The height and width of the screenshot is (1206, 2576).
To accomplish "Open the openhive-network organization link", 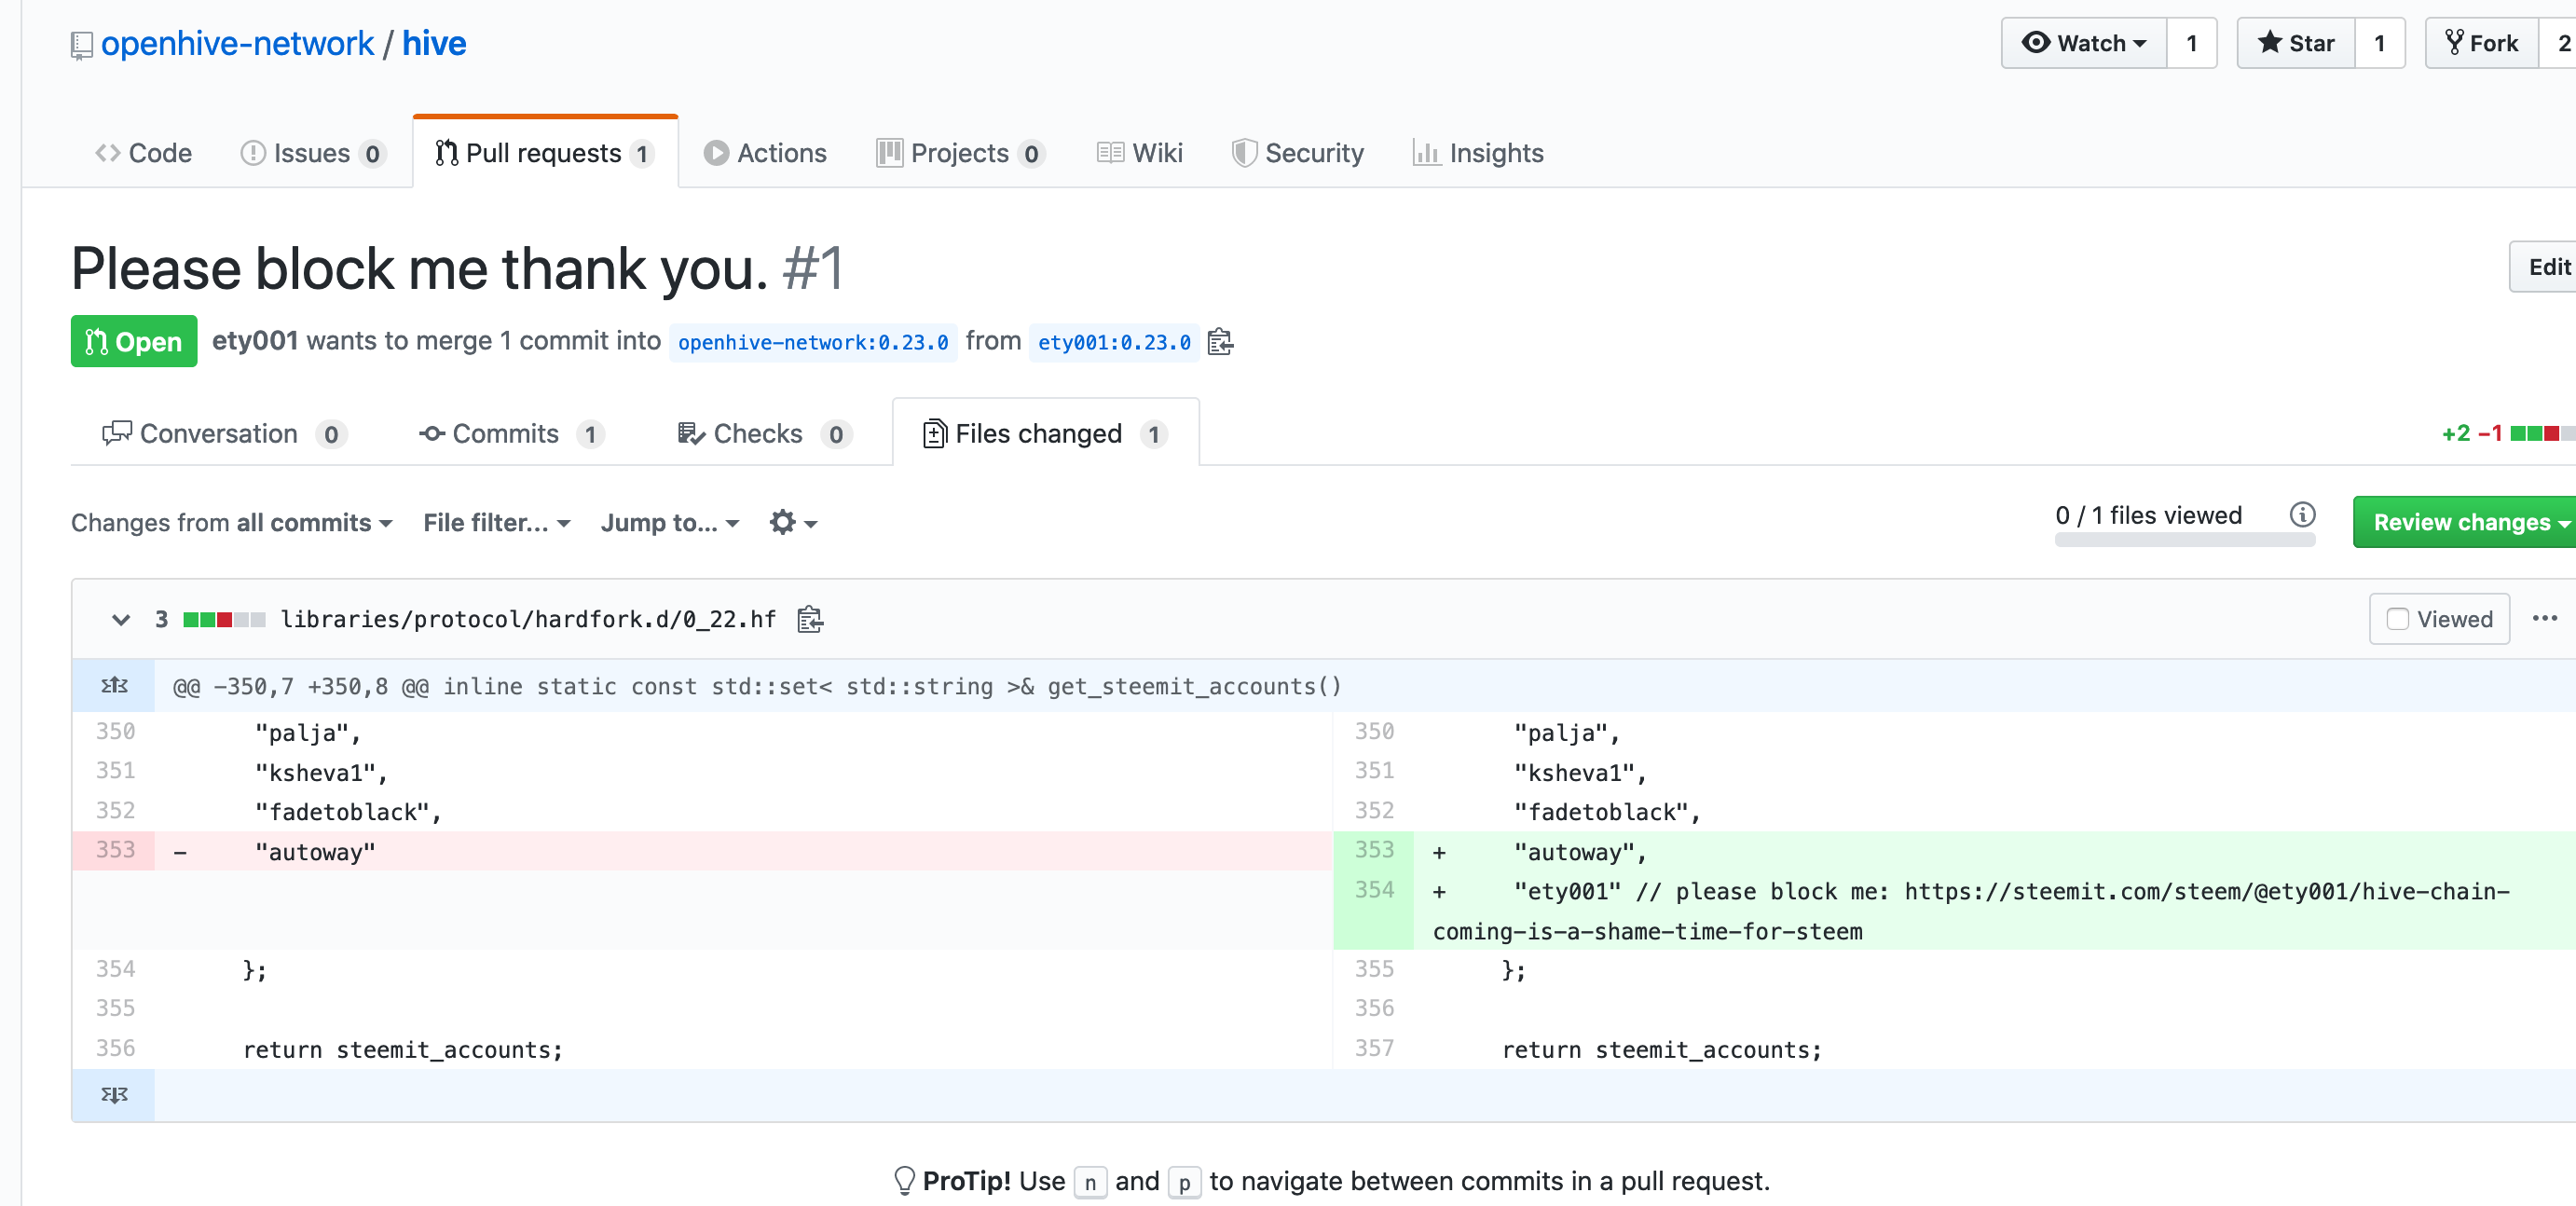I will point(237,44).
